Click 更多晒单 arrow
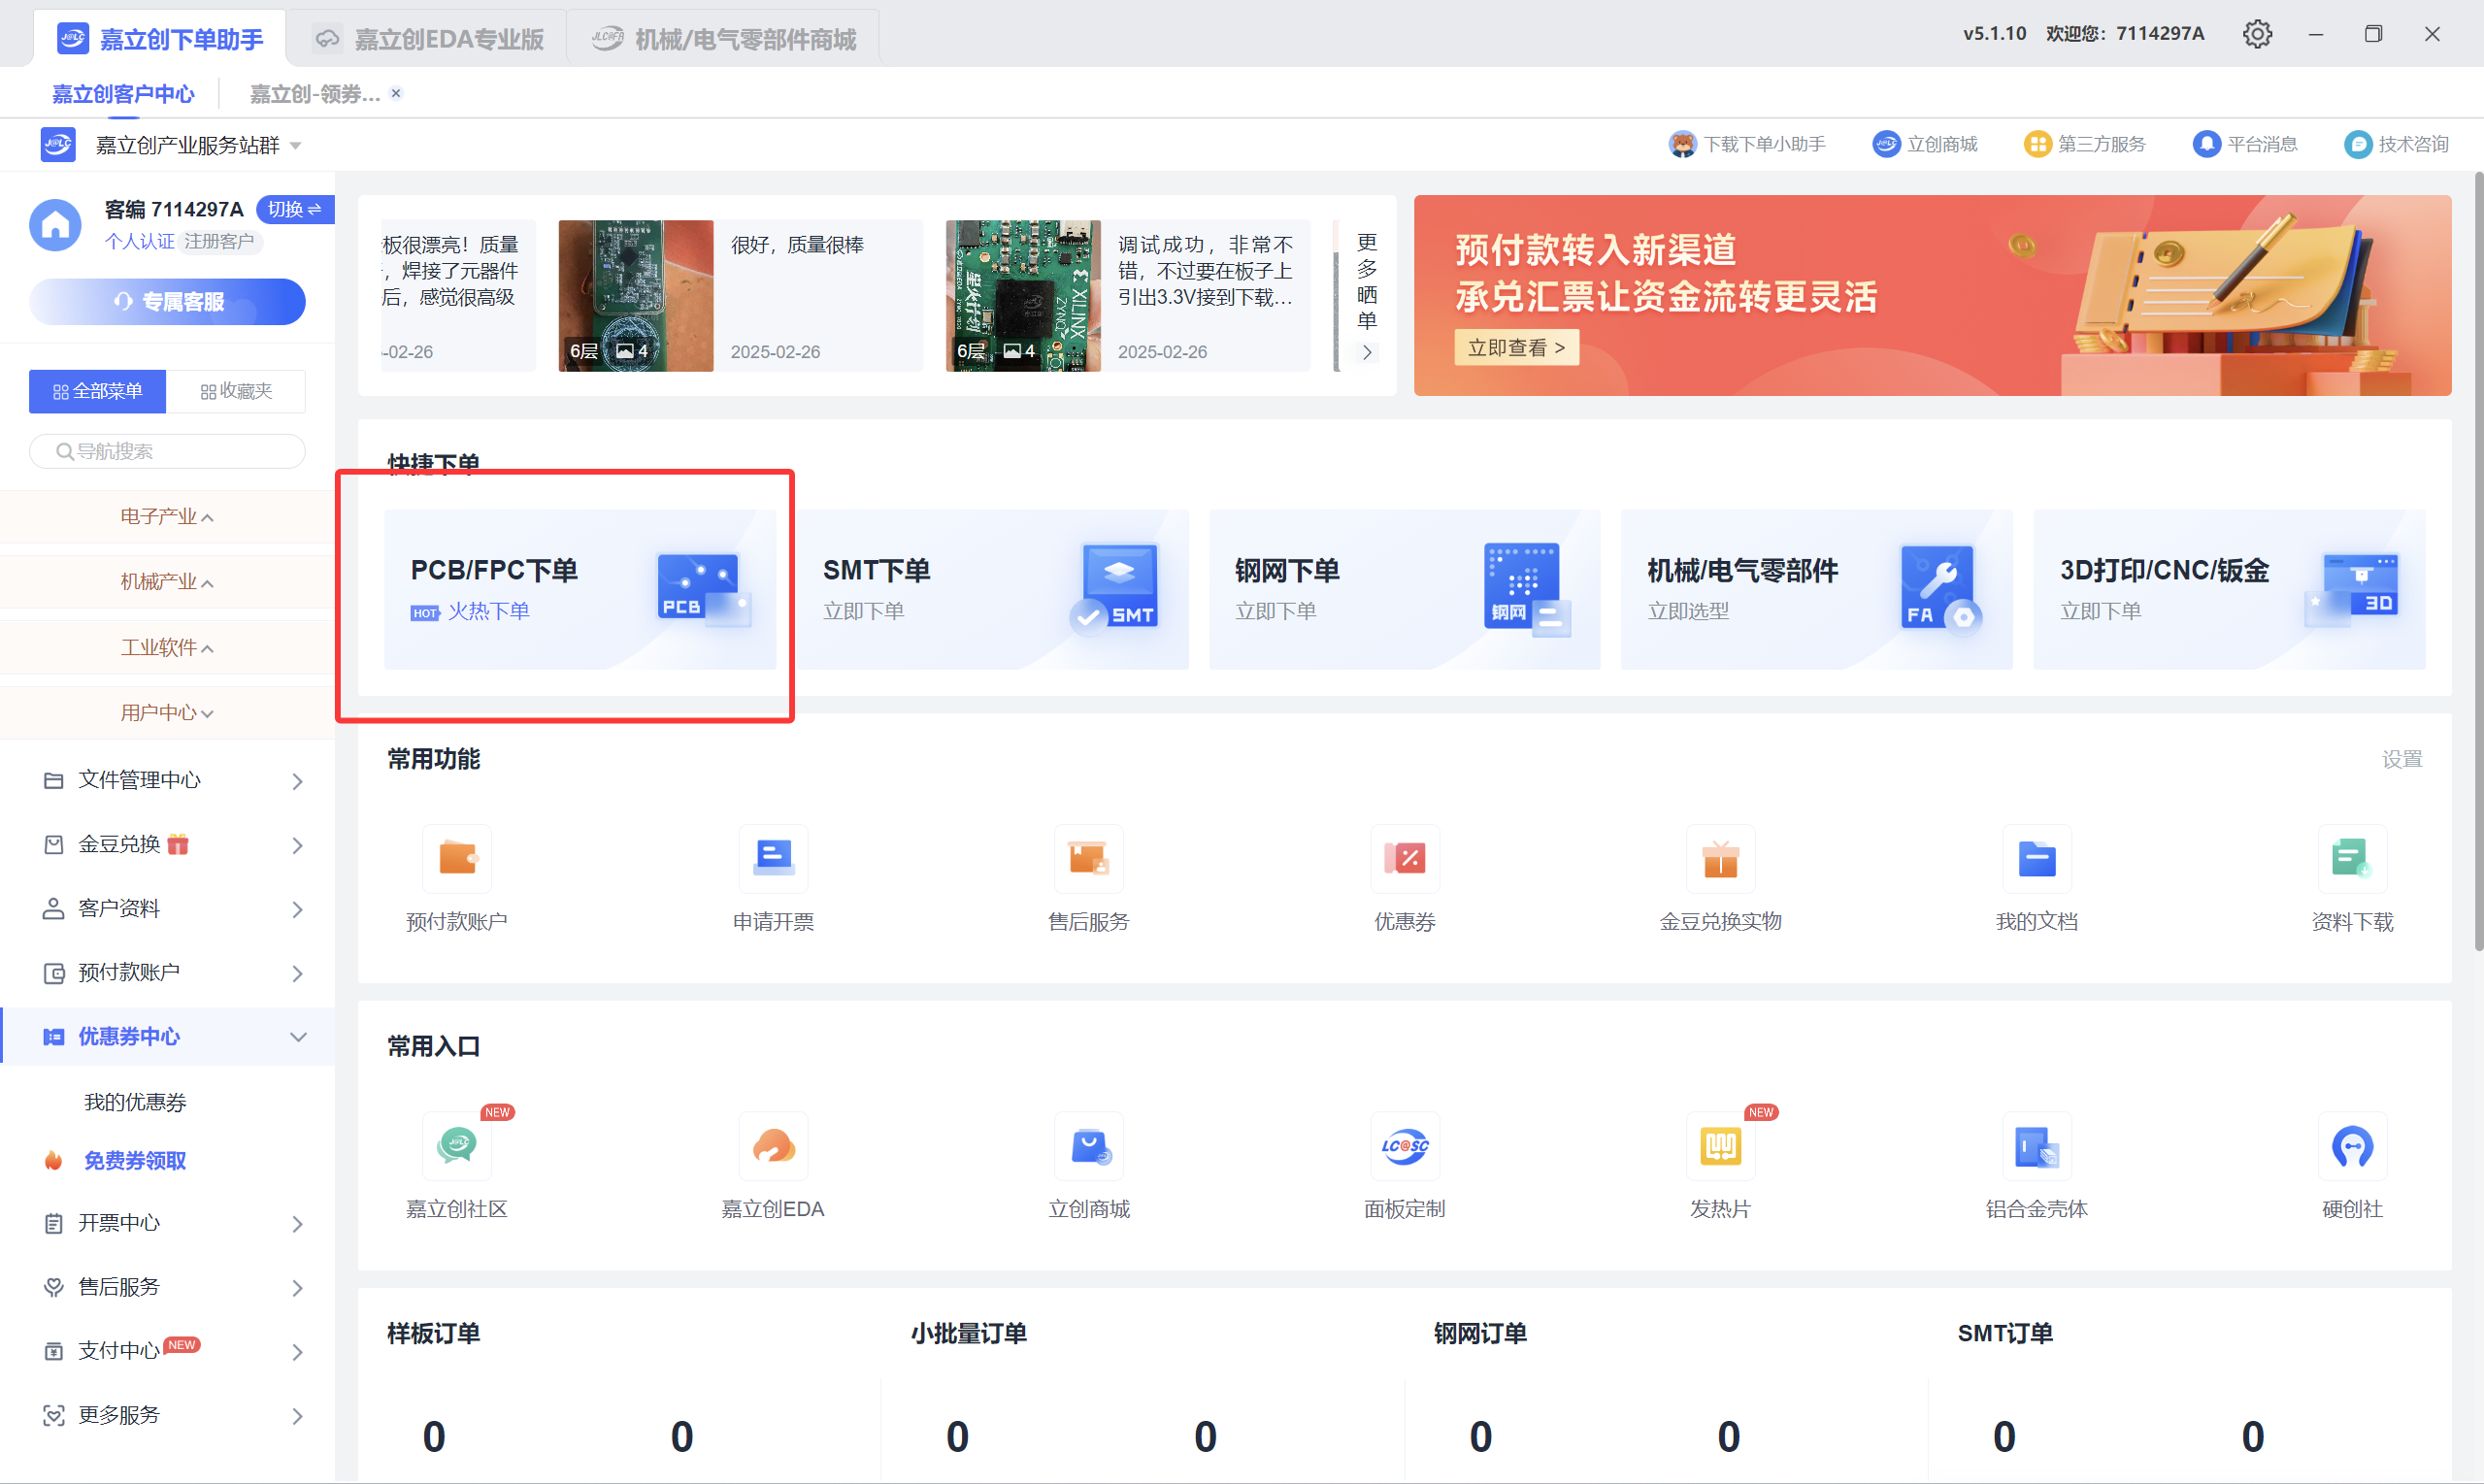The width and height of the screenshot is (2484, 1484). 1366,352
